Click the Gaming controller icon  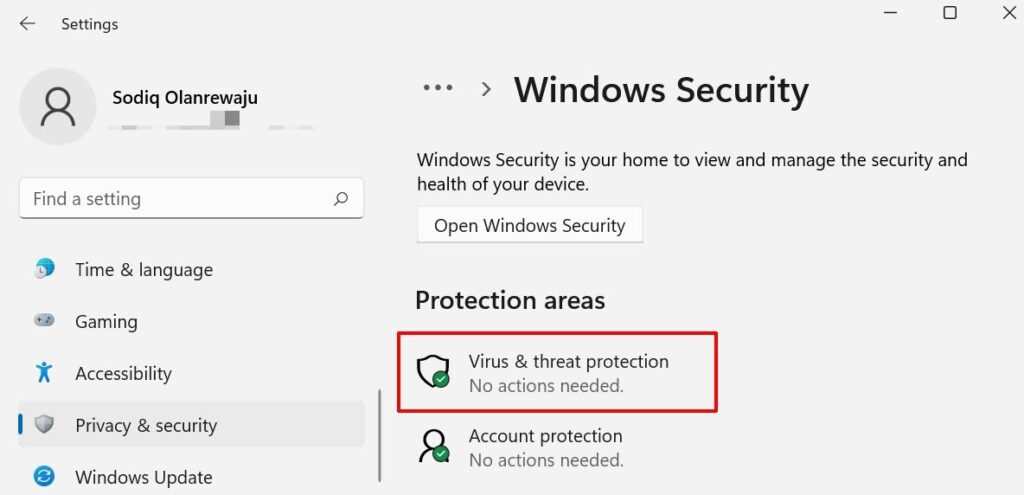point(44,321)
